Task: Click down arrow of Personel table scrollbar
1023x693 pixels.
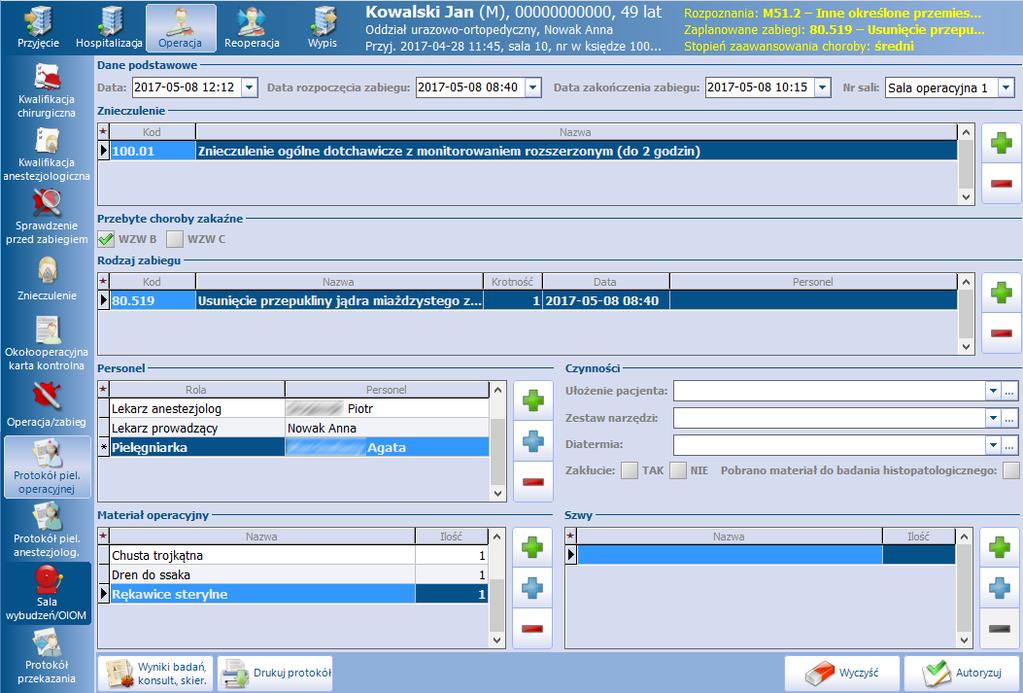Action: [498, 493]
